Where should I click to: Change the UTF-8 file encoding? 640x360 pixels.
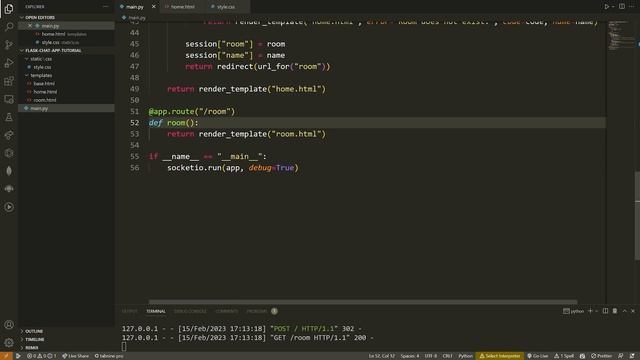431,356
